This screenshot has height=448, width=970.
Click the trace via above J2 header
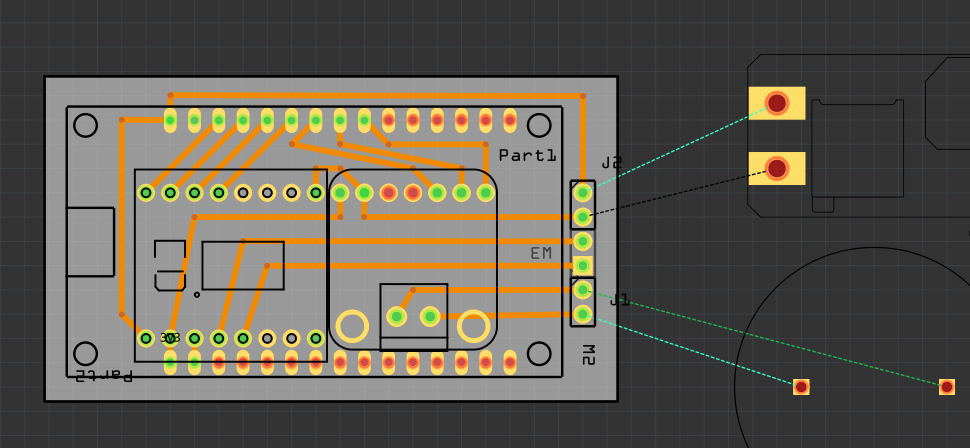(x=583, y=96)
